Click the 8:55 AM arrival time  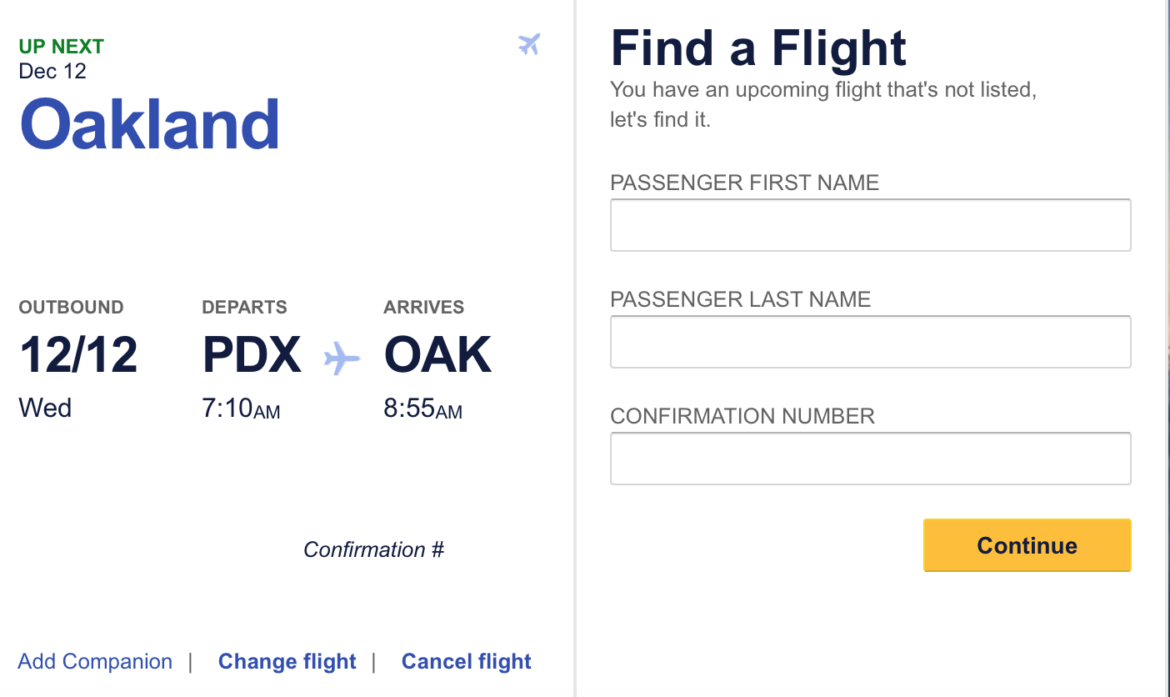coord(421,409)
